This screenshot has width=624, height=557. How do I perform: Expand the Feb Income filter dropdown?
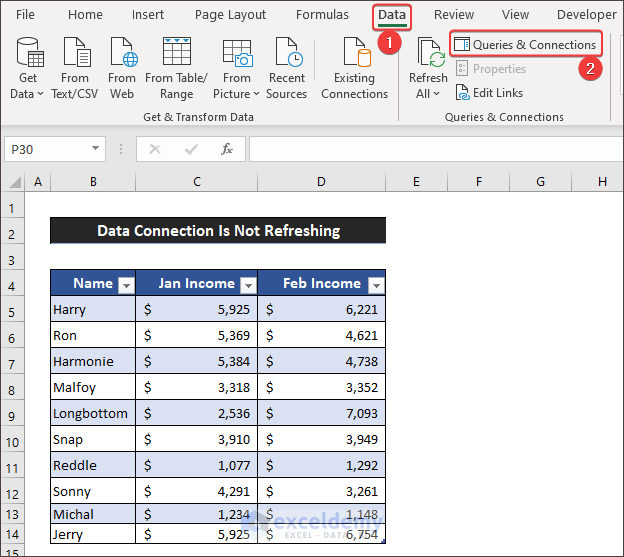pos(375,285)
